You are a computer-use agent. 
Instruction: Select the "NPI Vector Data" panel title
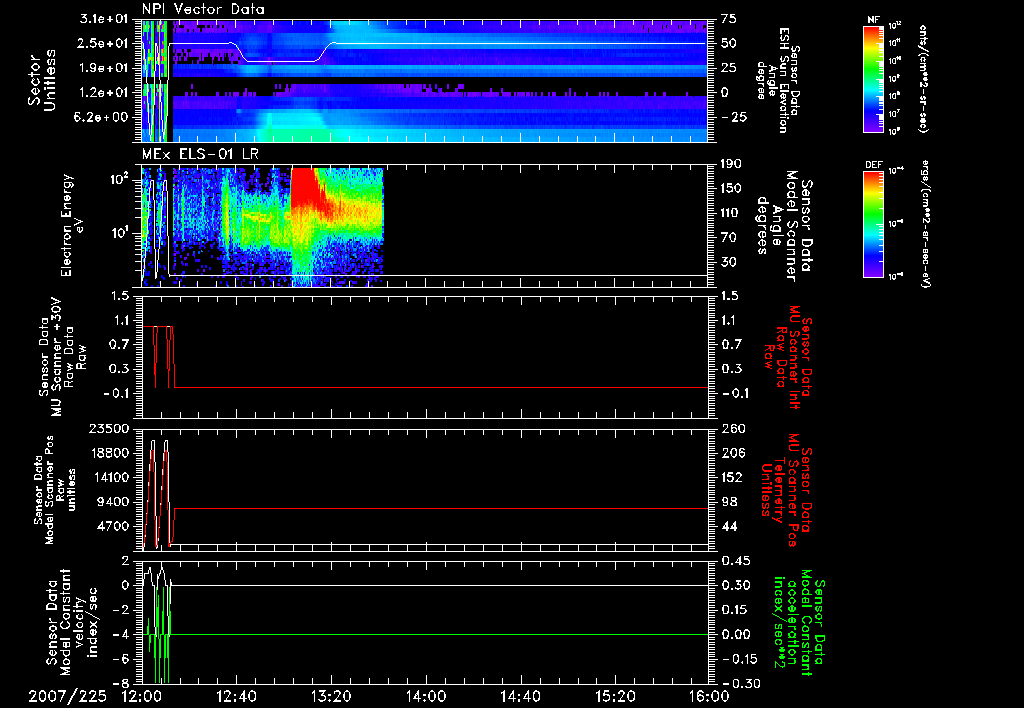203,9
